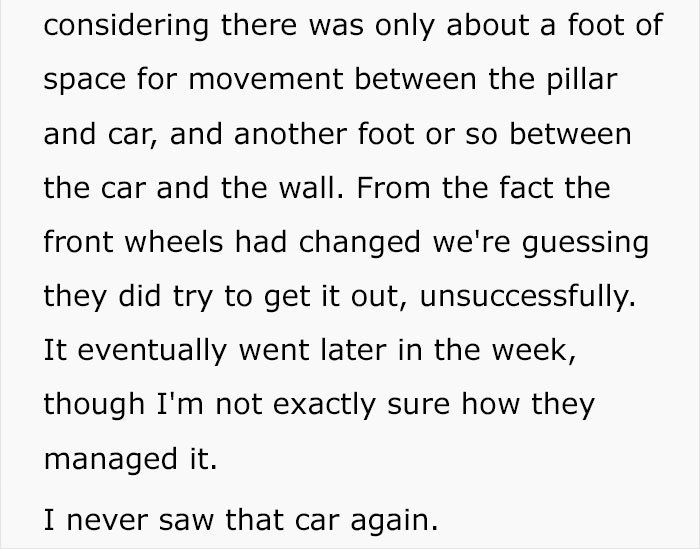This screenshot has height=549, width=700.
Task: Click the word "exactly" in the paragraph
Action: (324, 405)
